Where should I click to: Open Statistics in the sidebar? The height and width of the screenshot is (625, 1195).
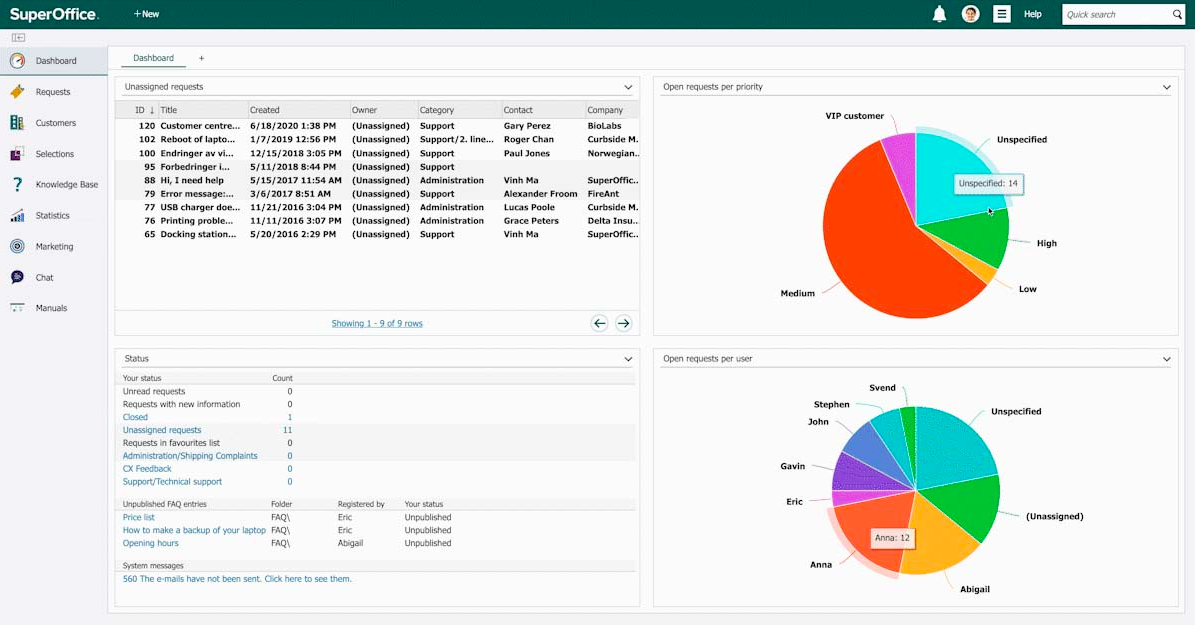[x=52, y=216]
